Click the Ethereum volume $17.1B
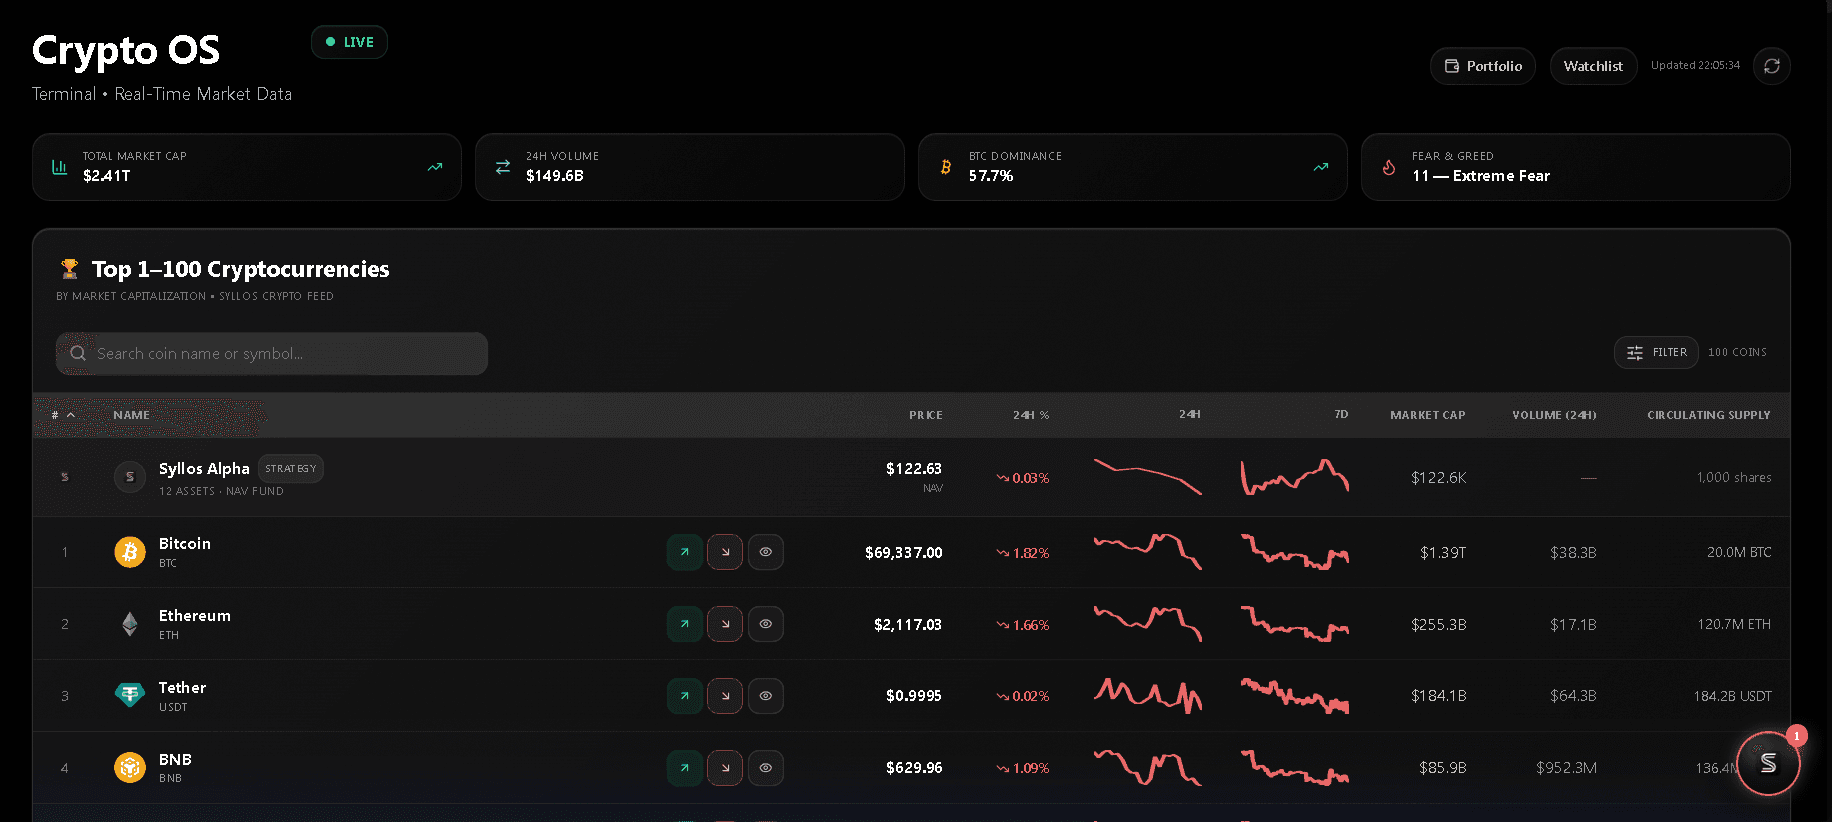Viewport: 1832px width, 822px height. point(1573,624)
